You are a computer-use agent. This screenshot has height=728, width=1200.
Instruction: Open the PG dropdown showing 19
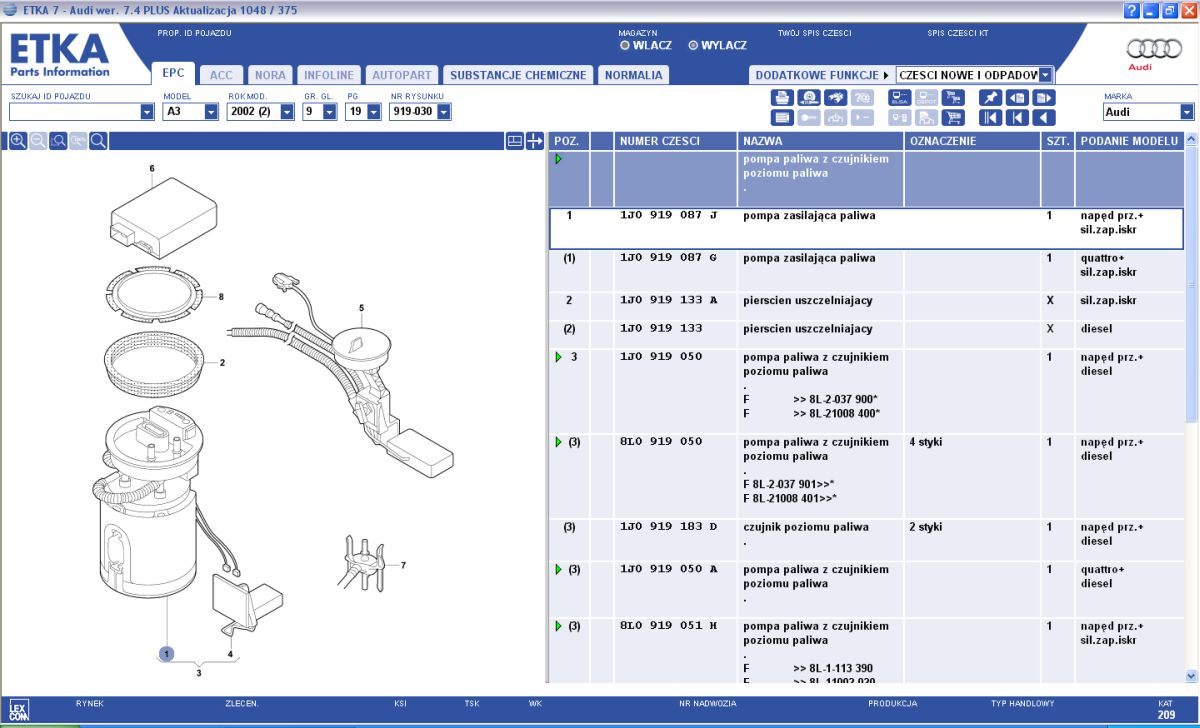(x=374, y=112)
